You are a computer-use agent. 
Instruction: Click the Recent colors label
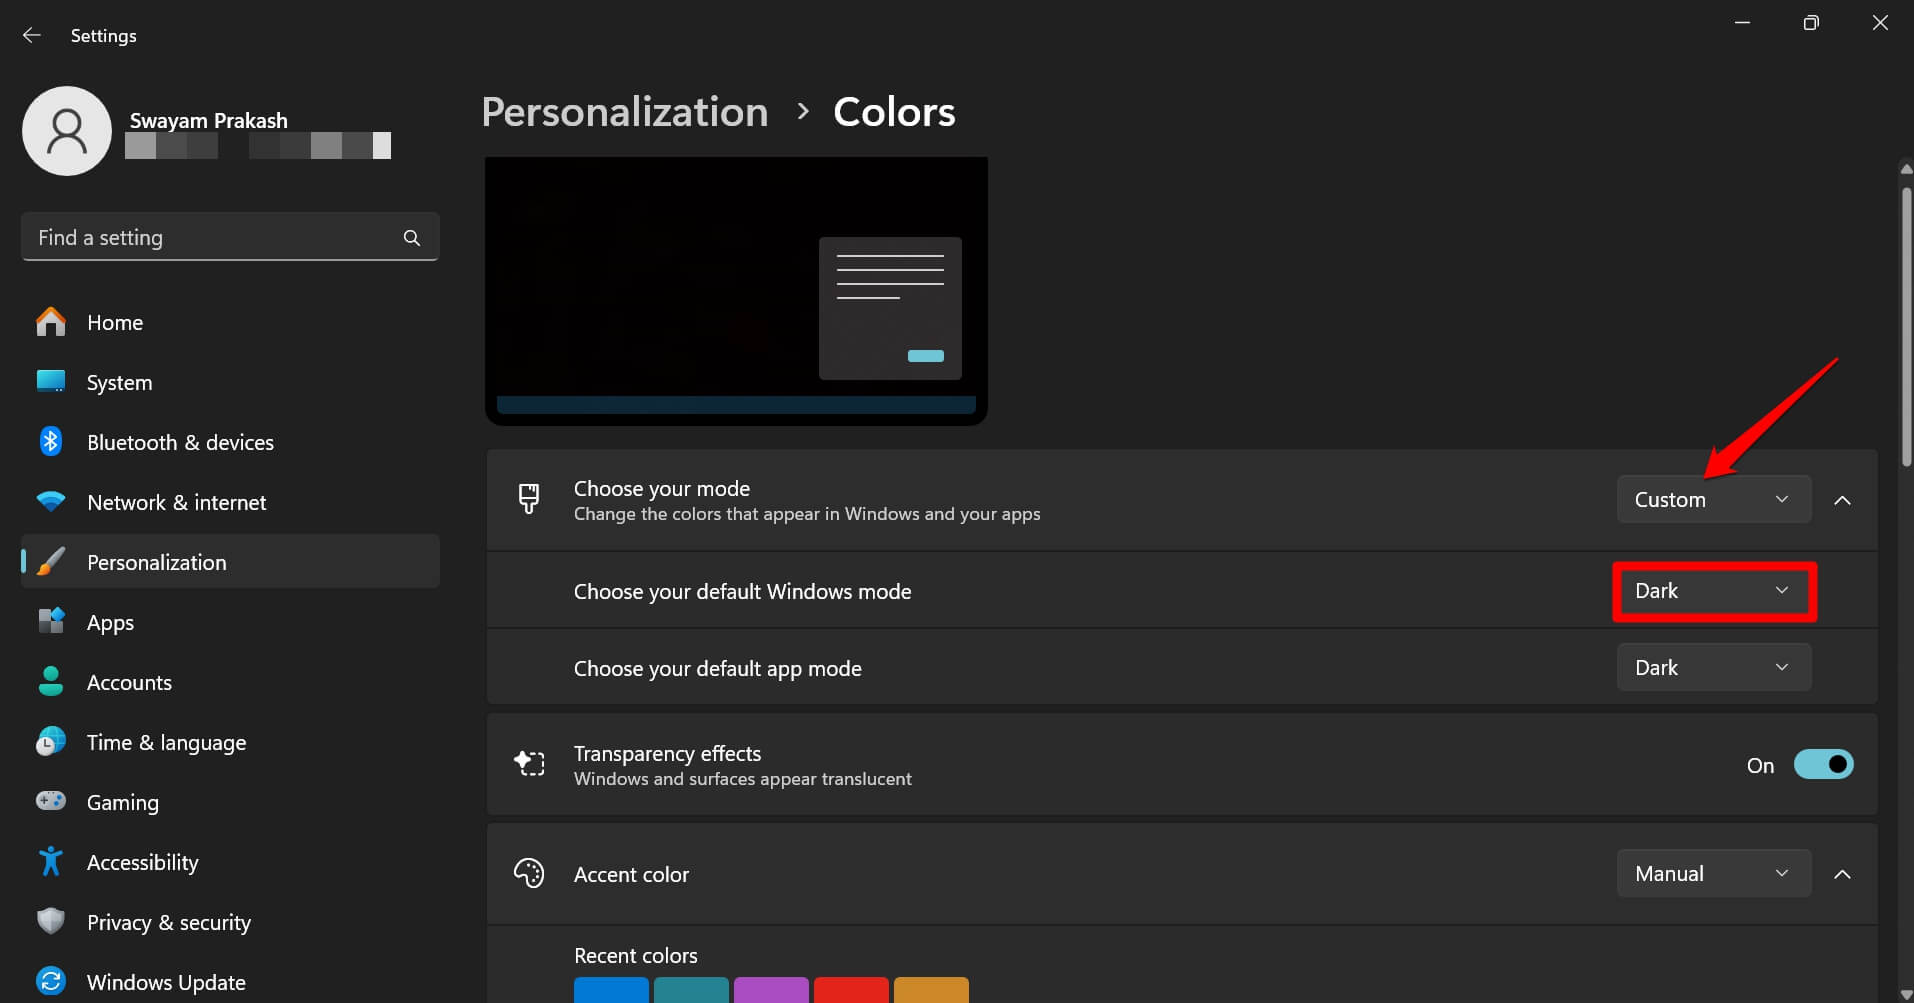coord(636,955)
